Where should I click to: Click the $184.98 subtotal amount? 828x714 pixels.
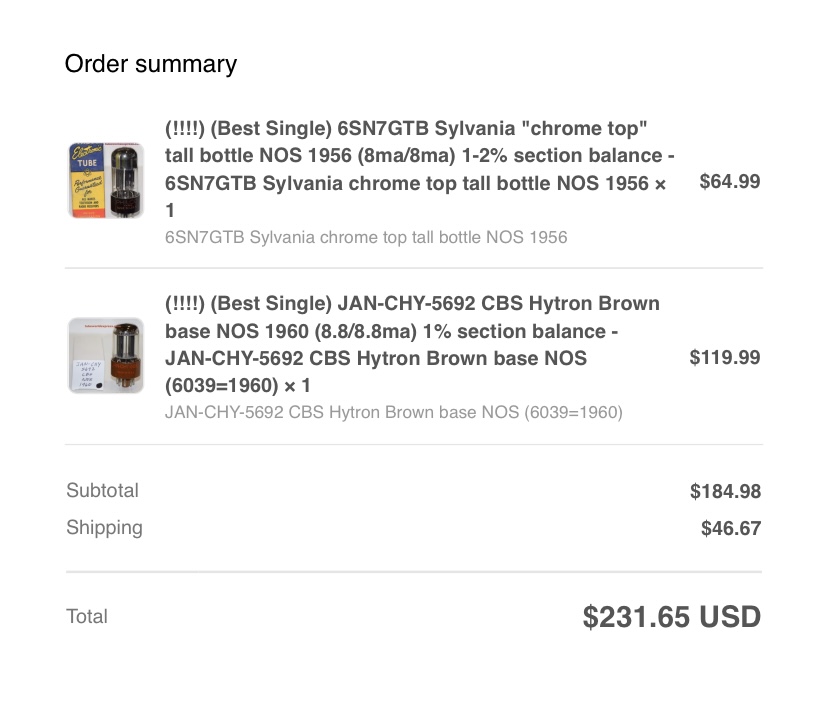(725, 491)
